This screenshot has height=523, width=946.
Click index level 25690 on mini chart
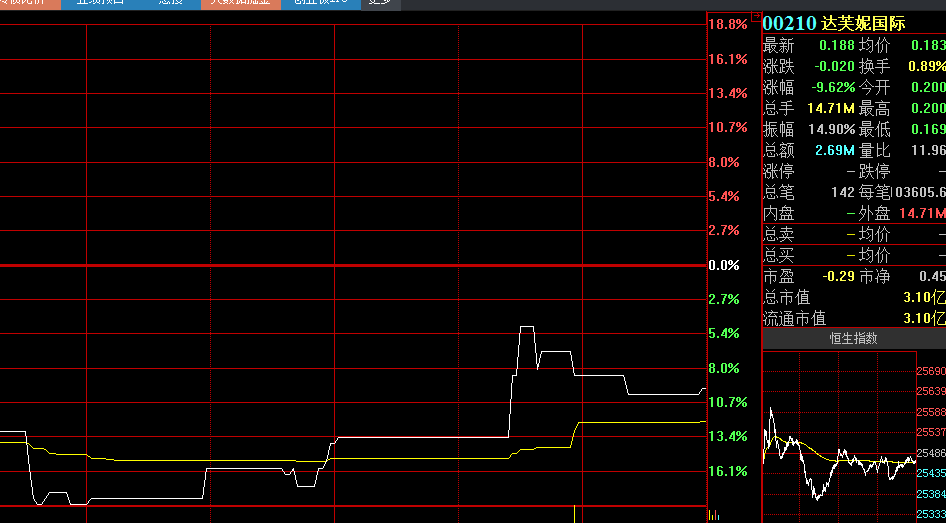[932, 371]
